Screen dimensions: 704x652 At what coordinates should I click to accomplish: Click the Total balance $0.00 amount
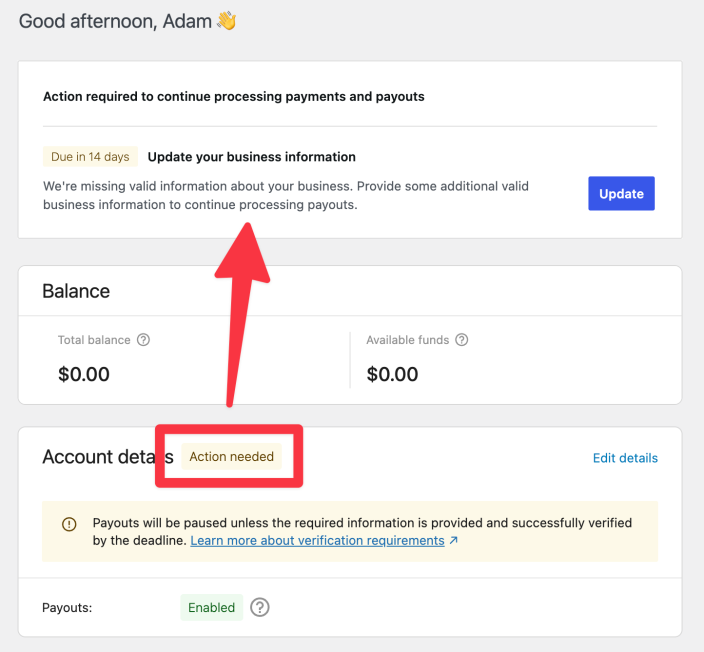84,375
